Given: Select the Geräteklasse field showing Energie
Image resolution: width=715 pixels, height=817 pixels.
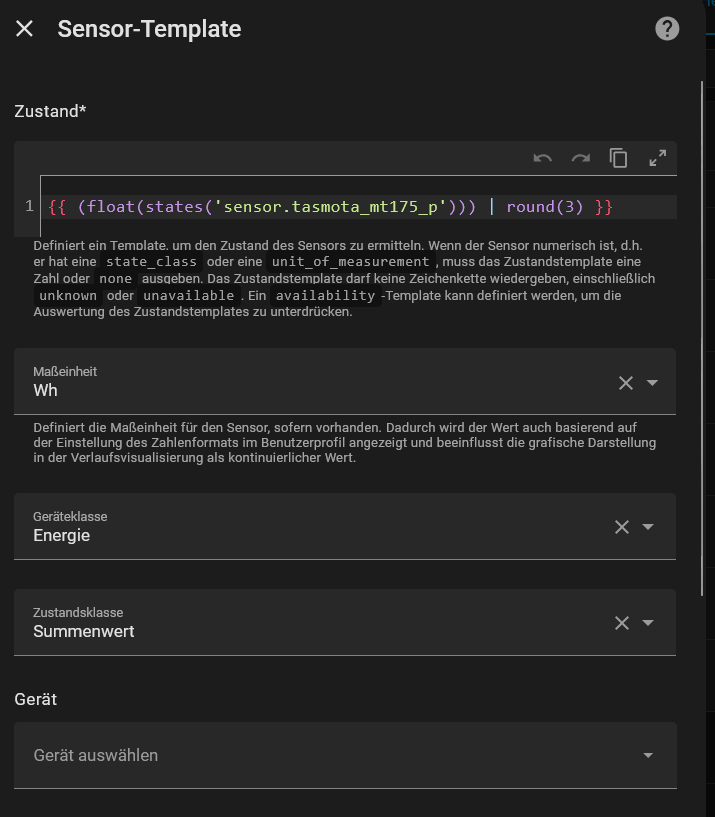Looking at the screenshot, I should [300, 534].
